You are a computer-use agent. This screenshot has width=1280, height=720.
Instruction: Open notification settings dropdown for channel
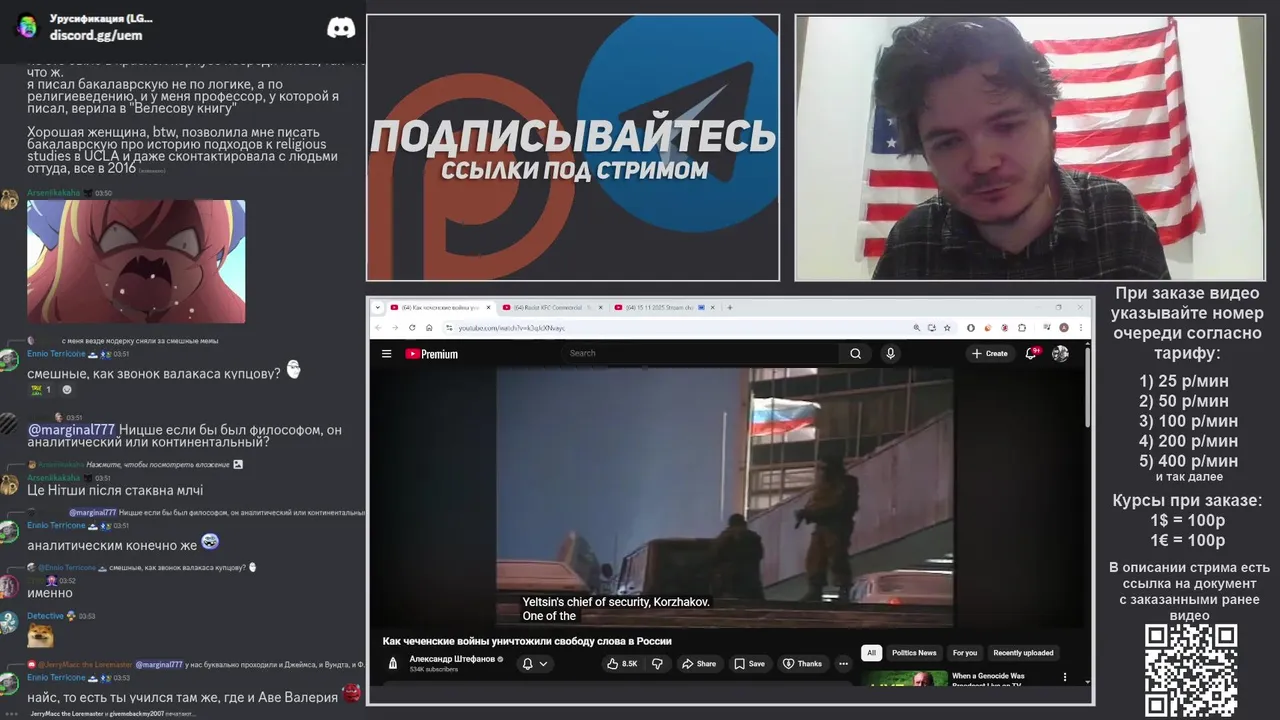[x=535, y=663]
